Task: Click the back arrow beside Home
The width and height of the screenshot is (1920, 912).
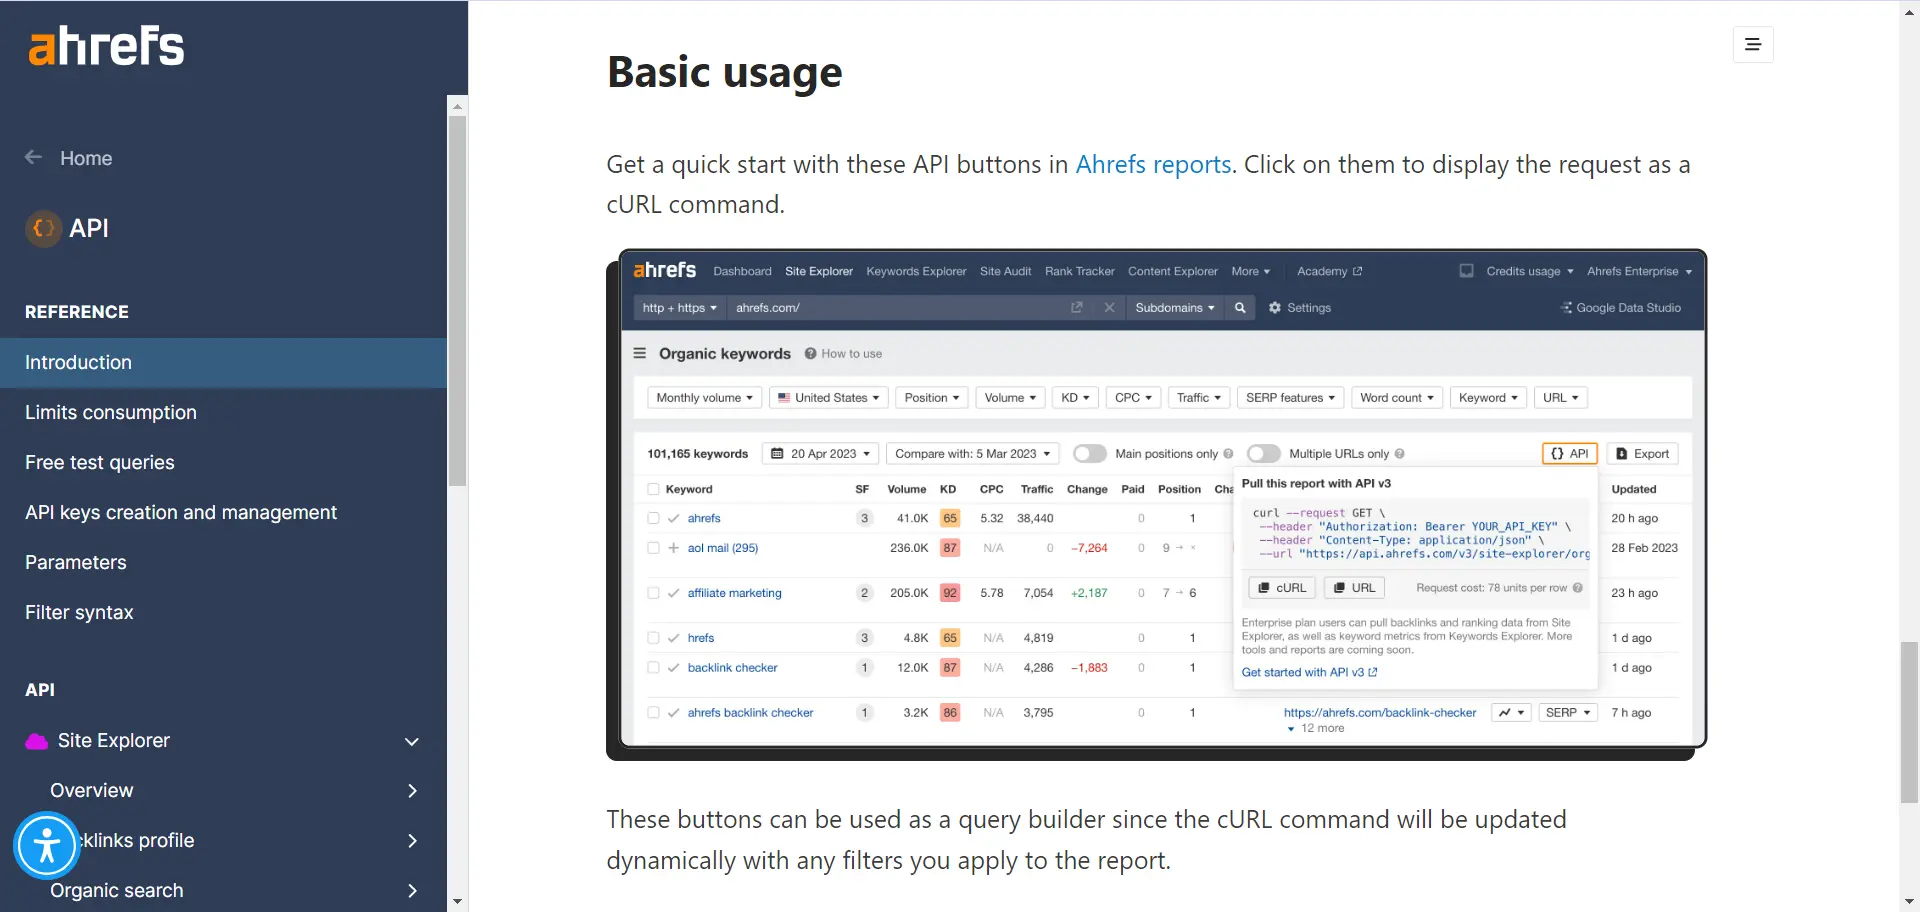Action: coord(34,157)
